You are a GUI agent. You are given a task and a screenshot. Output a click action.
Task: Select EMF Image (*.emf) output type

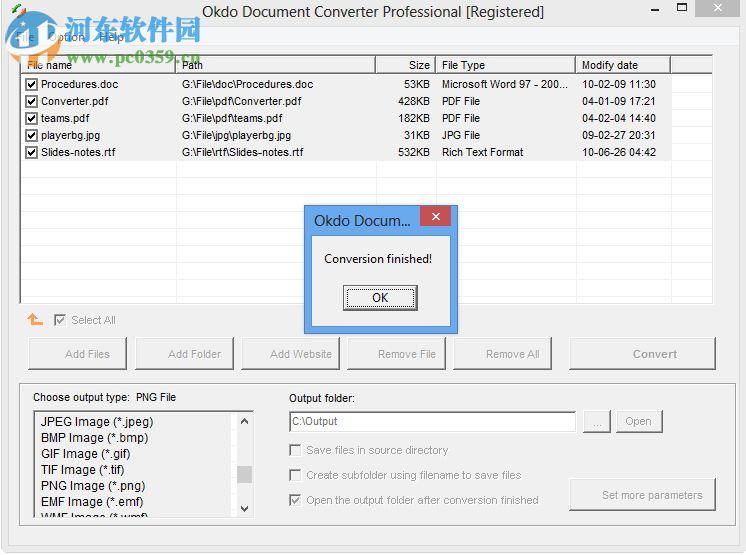coord(92,502)
